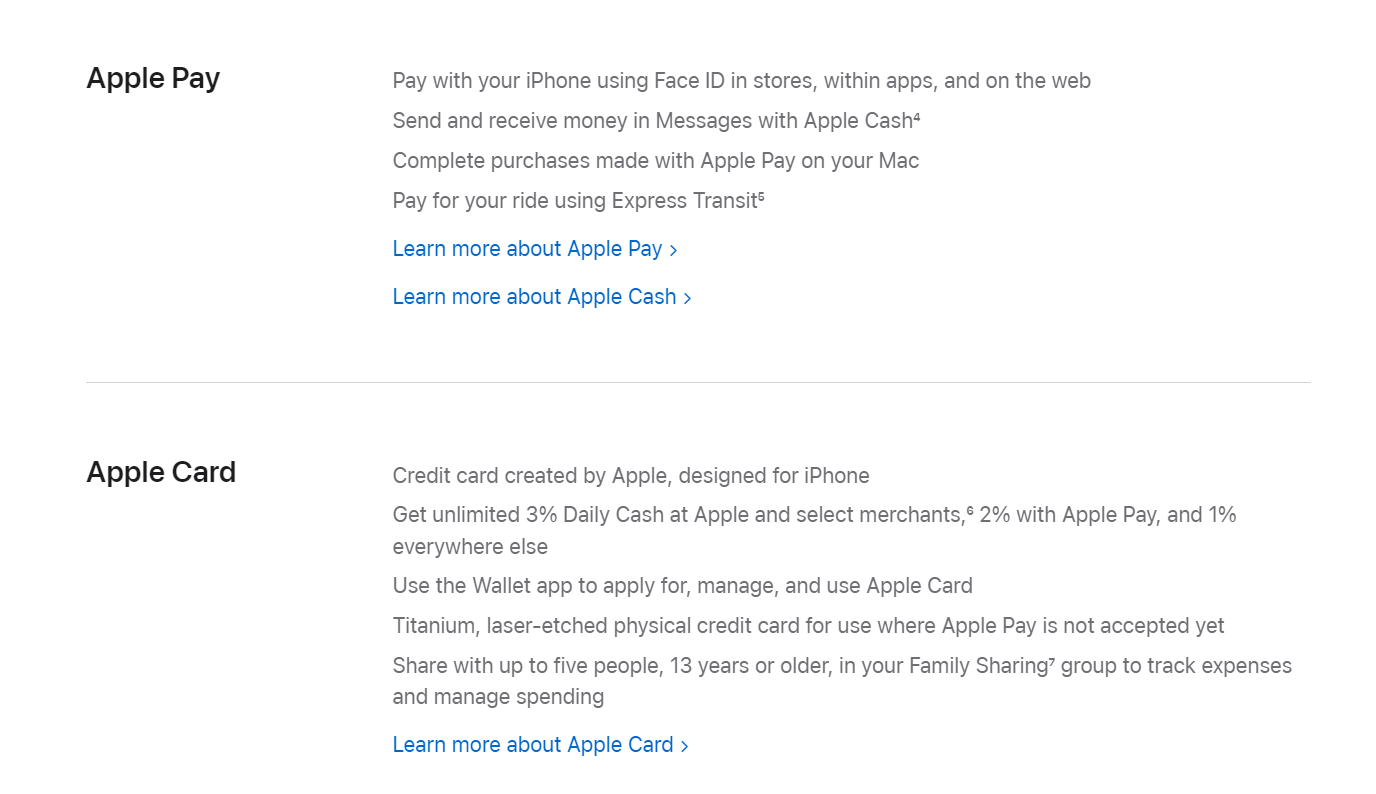Click the chevron after Learn more about Apple Pay
The height and width of the screenshot is (794, 1376).
tap(673, 250)
